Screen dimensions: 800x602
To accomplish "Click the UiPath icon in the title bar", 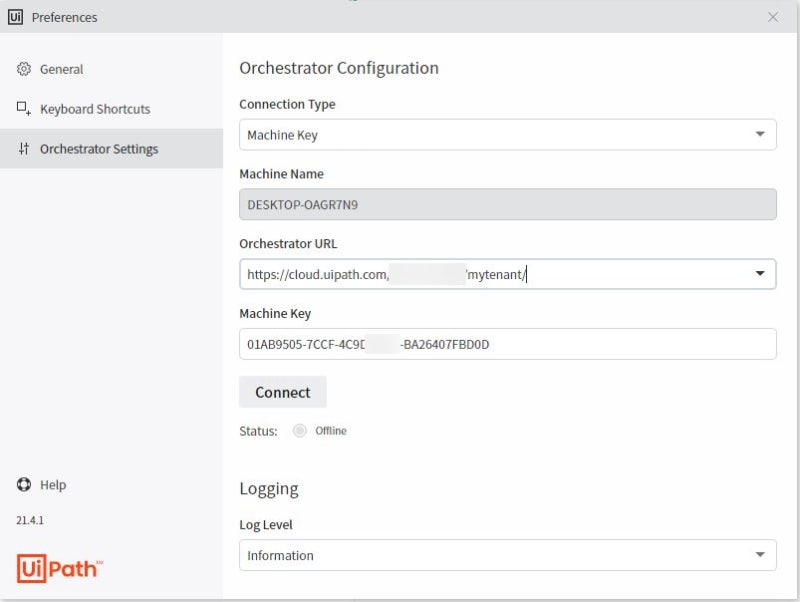I will 16,16.
